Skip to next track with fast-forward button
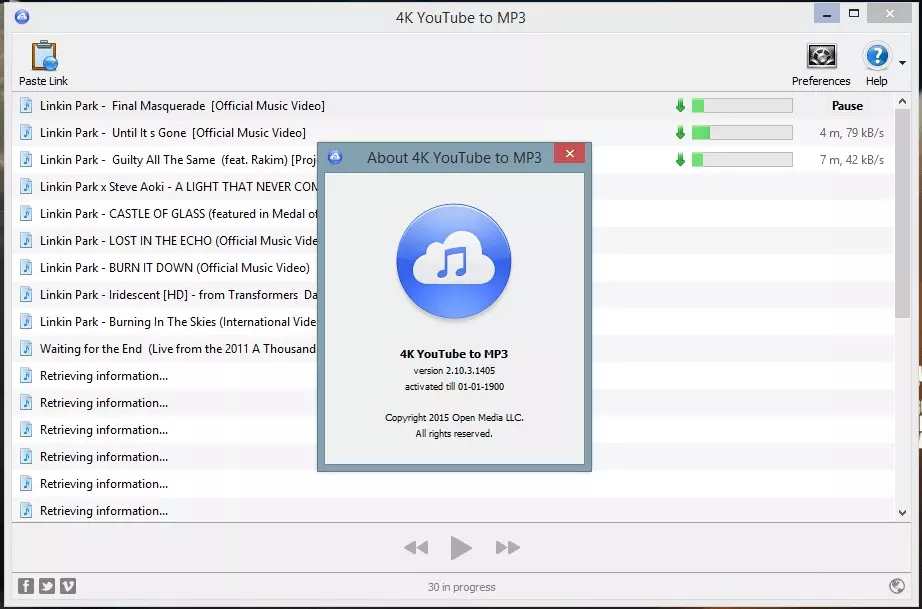The image size is (922, 609). click(x=507, y=548)
